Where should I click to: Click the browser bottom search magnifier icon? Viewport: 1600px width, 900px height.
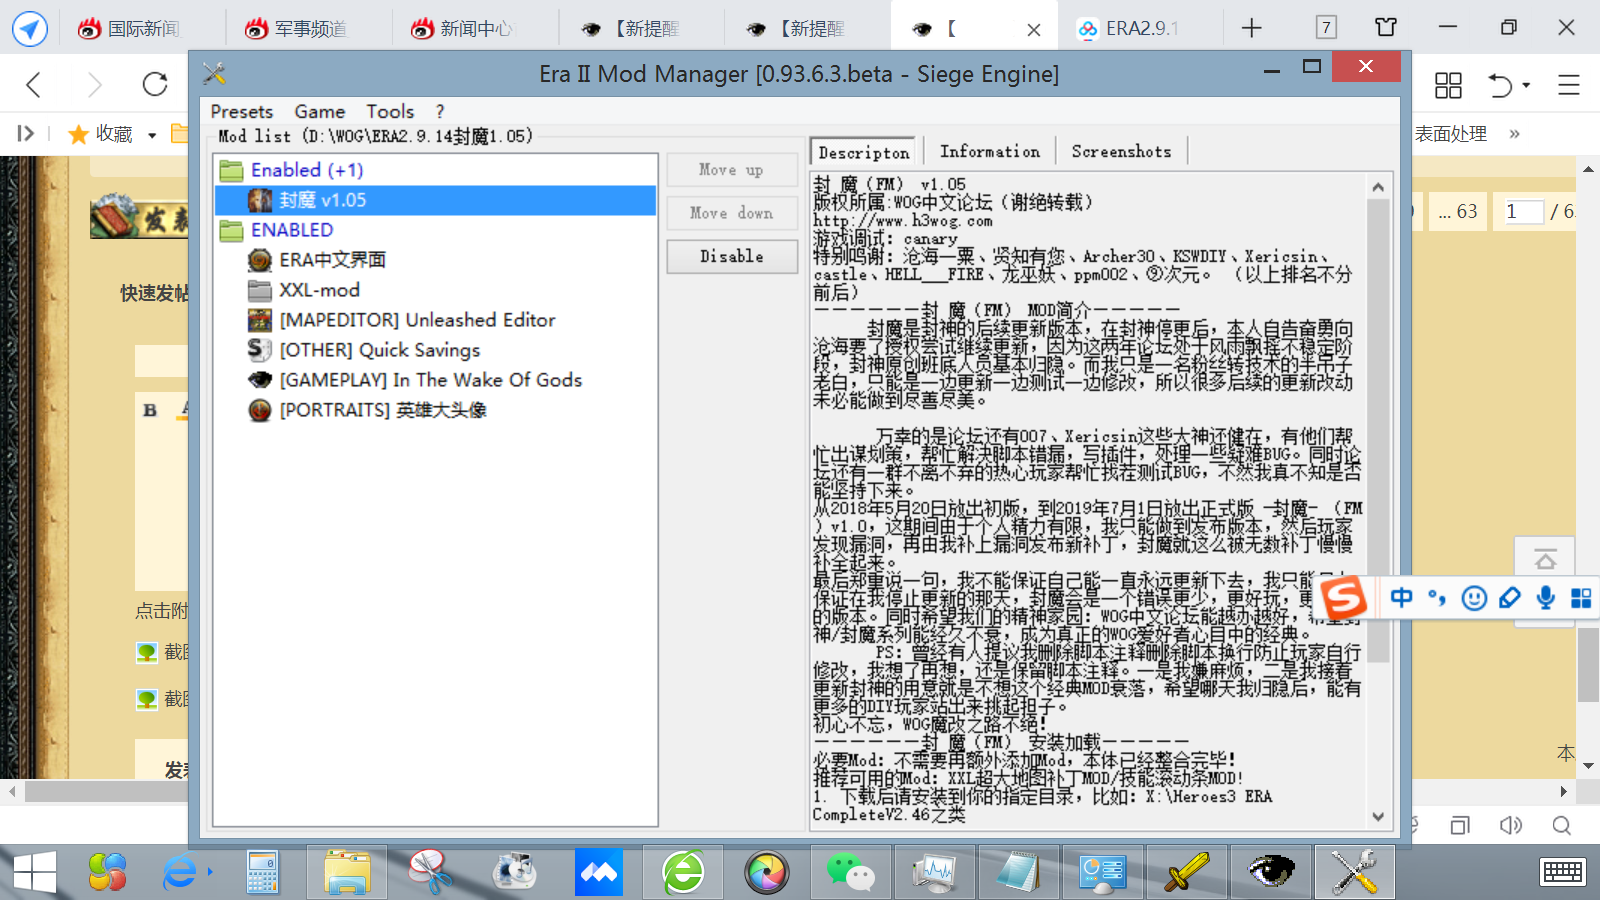tap(1561, 825)
